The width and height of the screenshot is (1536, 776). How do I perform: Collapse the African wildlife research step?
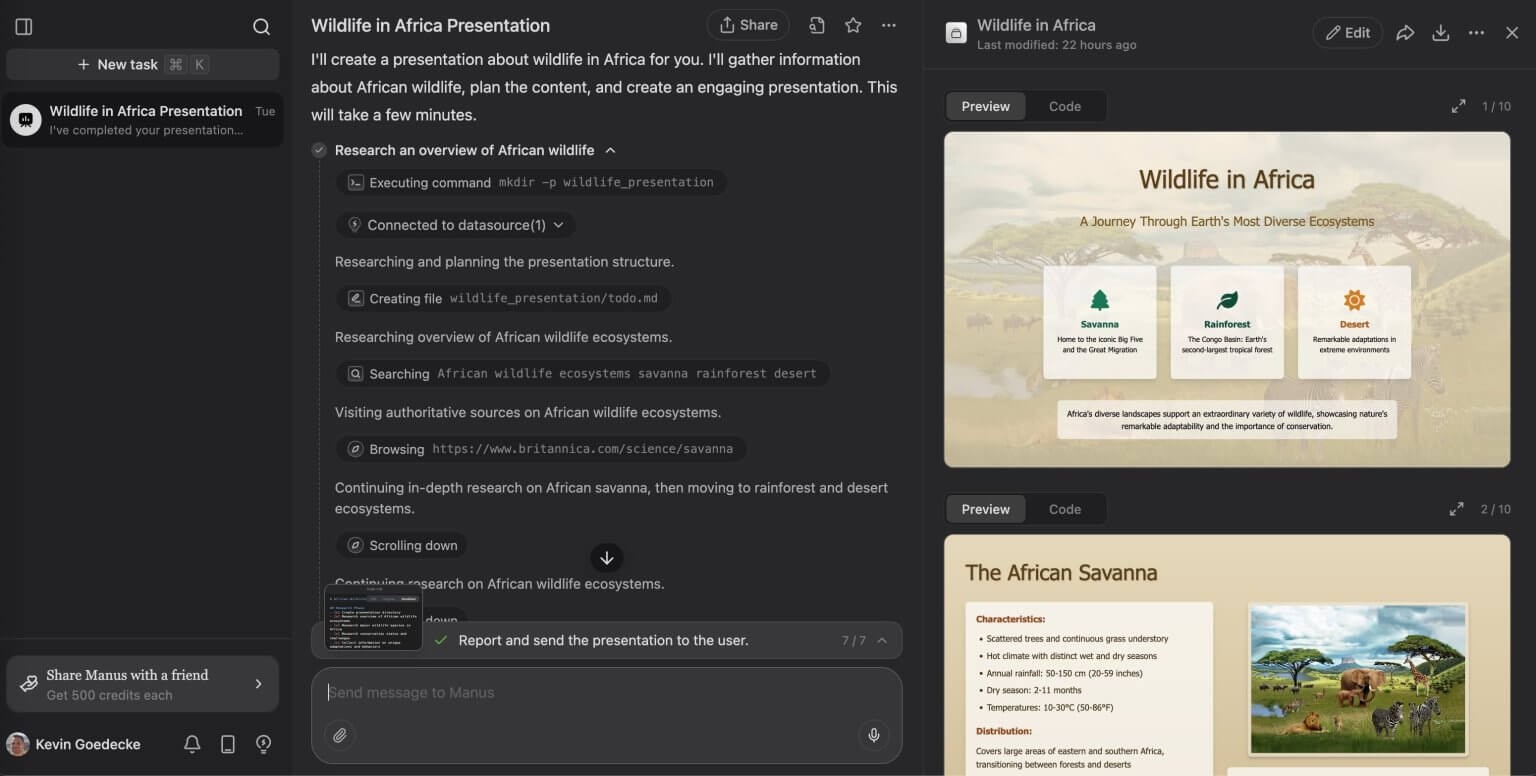pos(610,150)
